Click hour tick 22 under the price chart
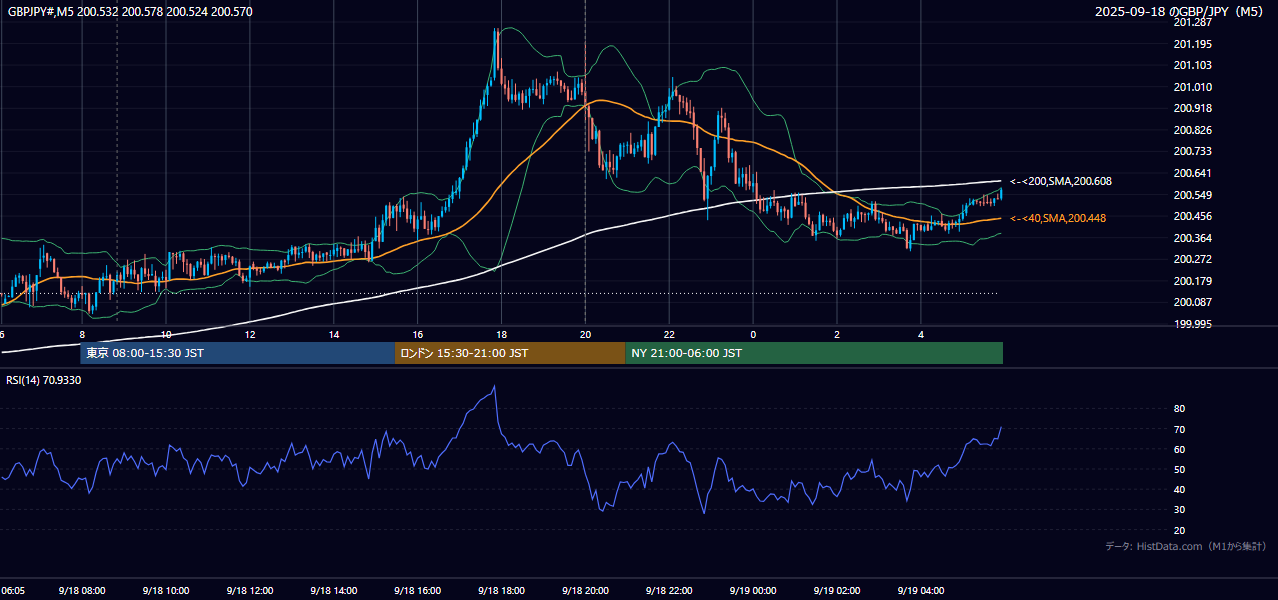Image resolution: width=1278 pixels, height=600 pixels. (x=669, y=335)
